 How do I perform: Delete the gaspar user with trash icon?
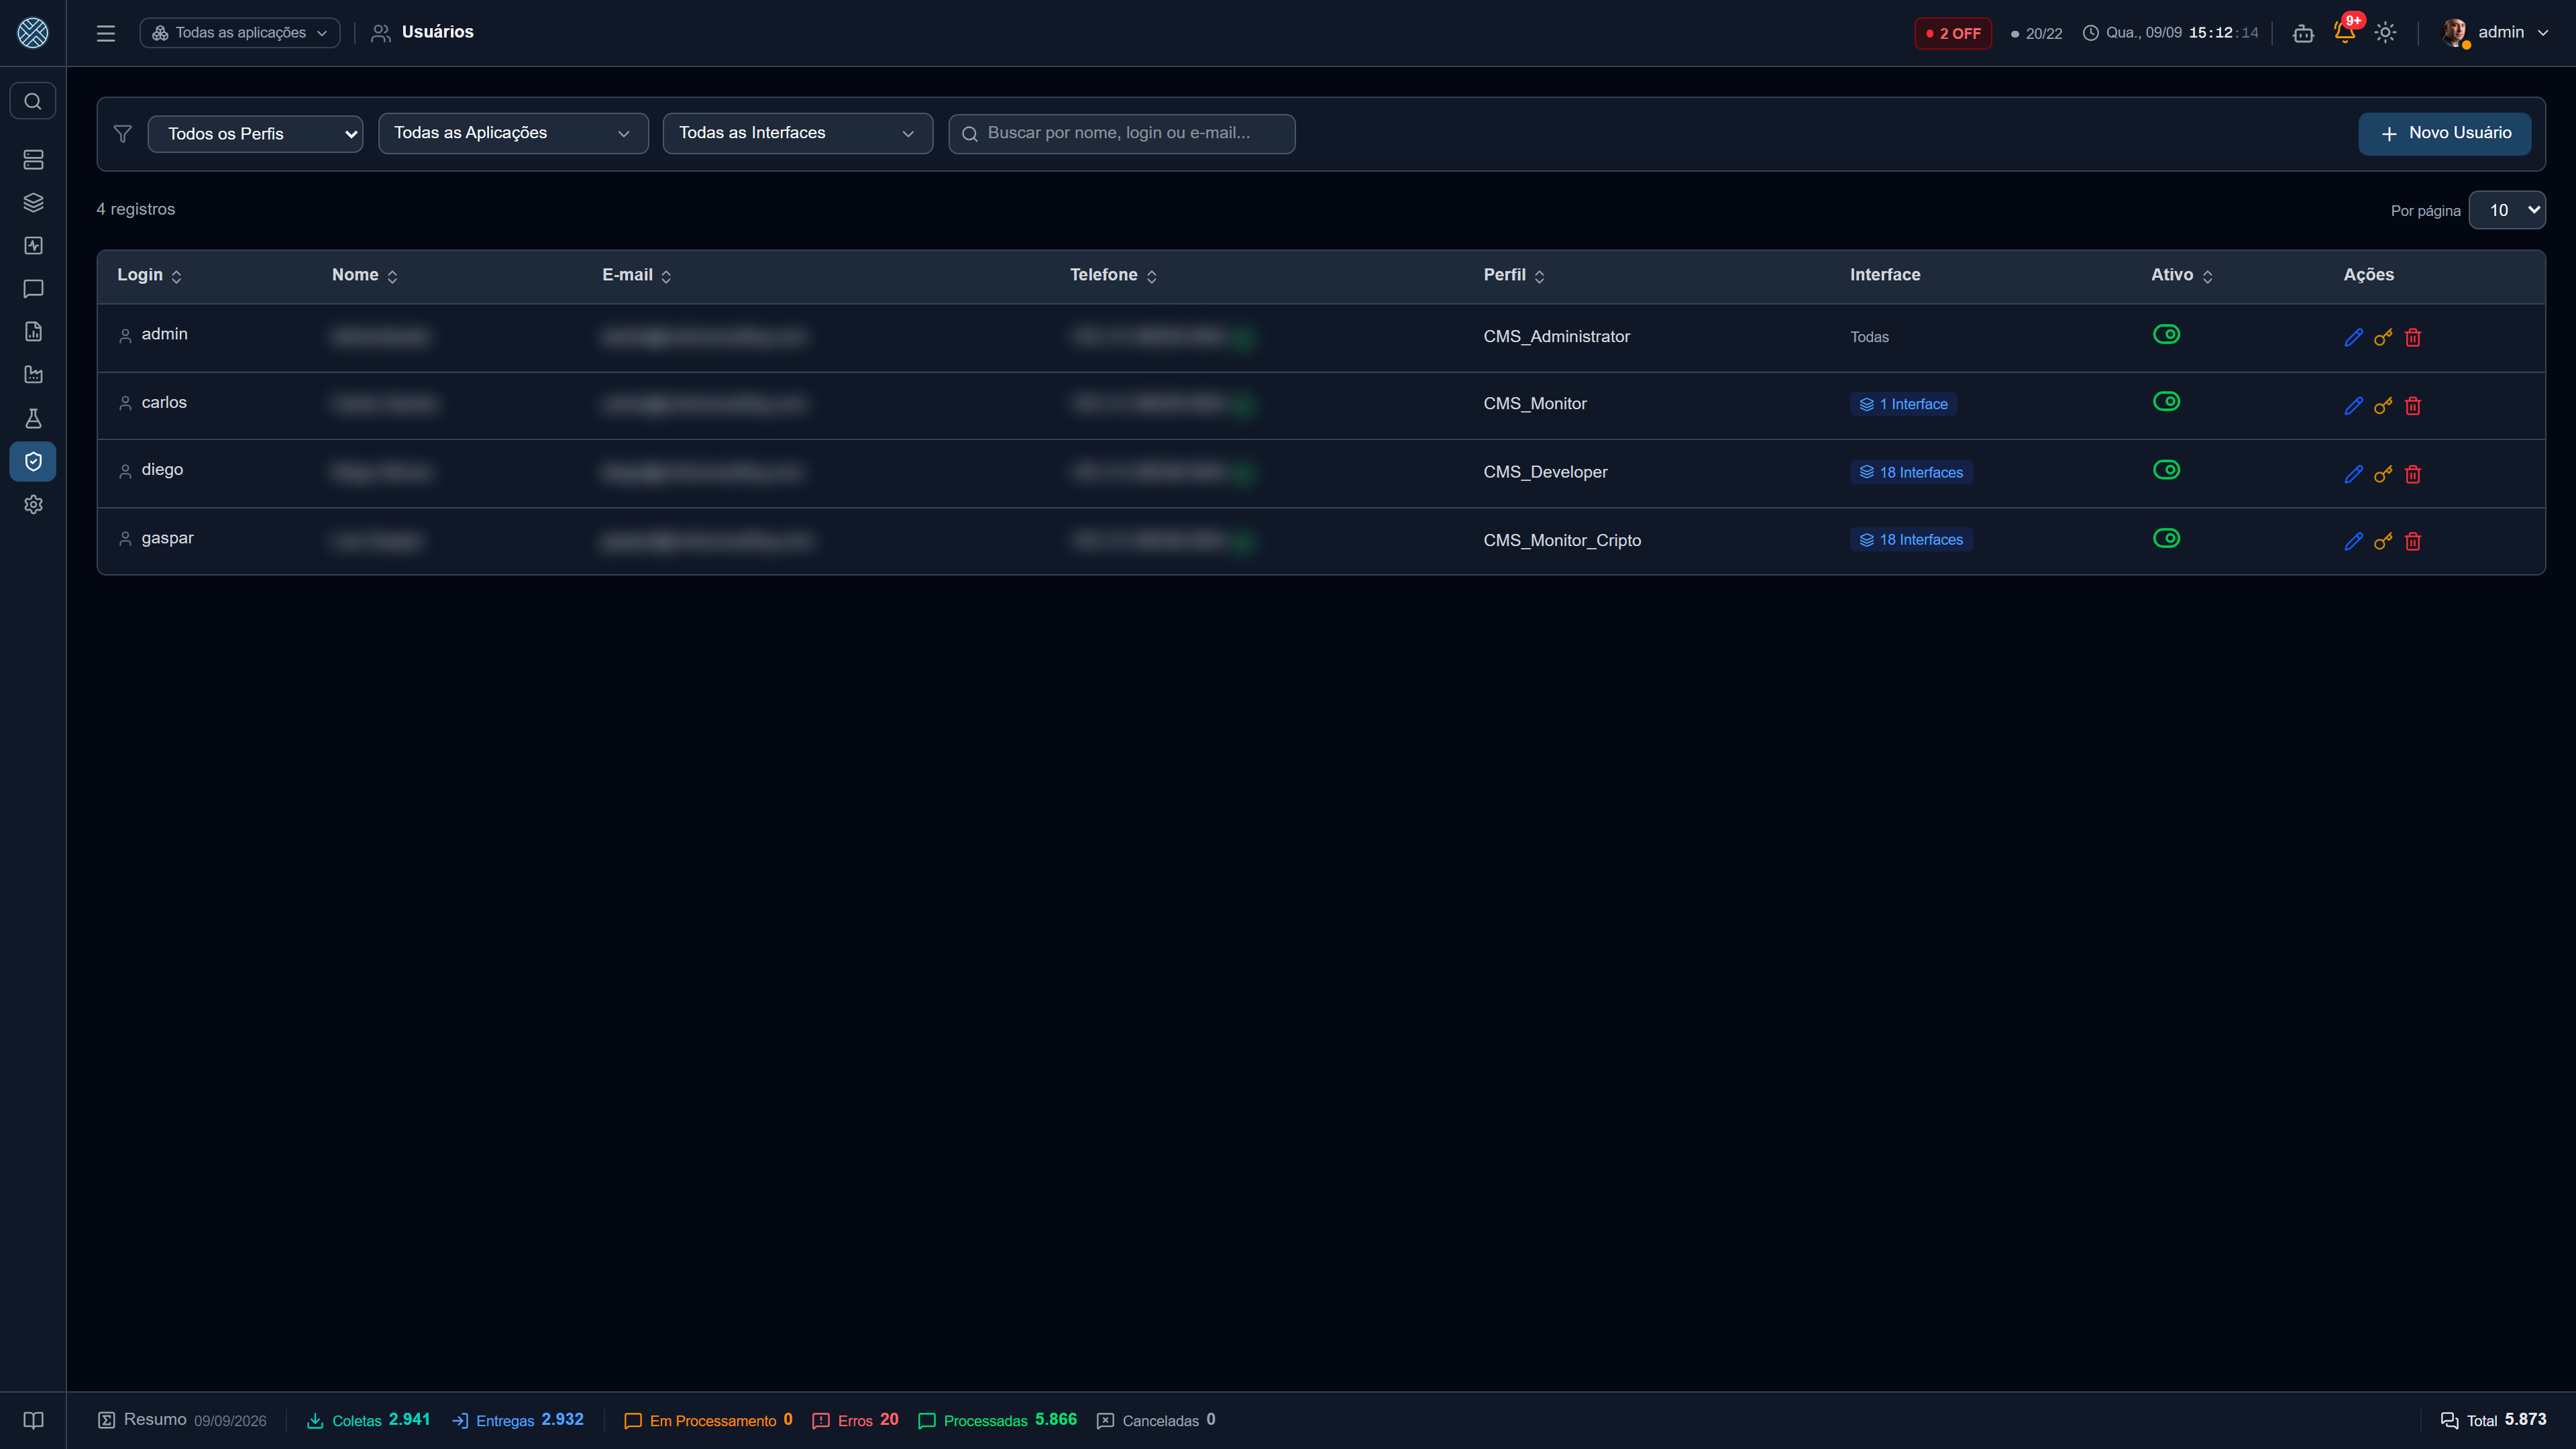pyautogui.click(x=2413, y=541)
